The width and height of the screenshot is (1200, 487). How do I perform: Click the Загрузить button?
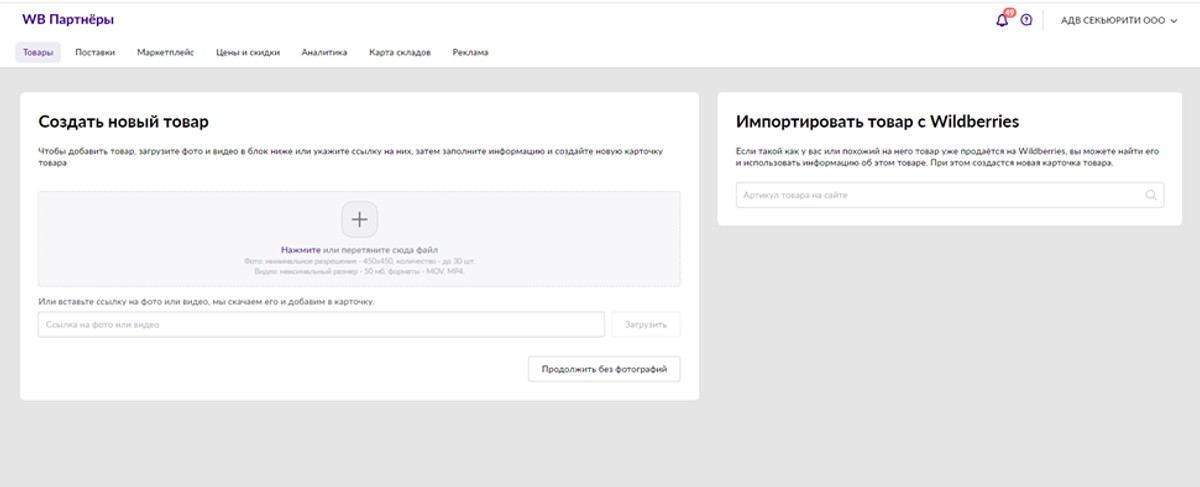click(x=646, y=325)
